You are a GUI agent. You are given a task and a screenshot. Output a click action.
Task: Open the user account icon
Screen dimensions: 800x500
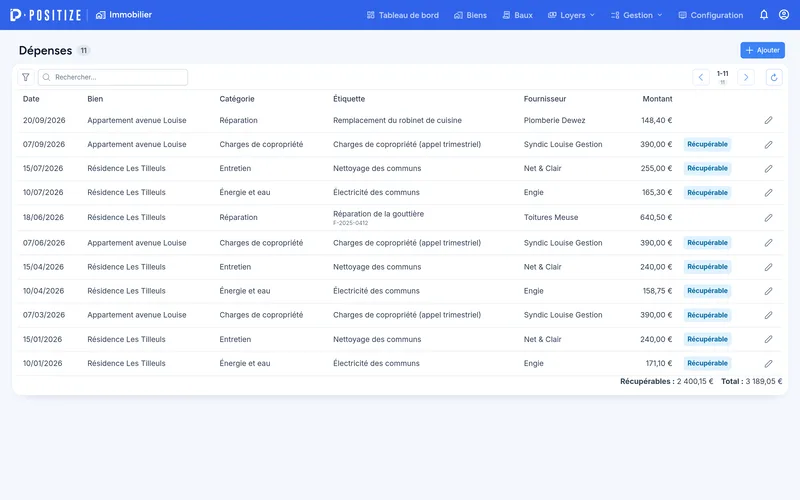pyautogui.click(x=784, y=15)
